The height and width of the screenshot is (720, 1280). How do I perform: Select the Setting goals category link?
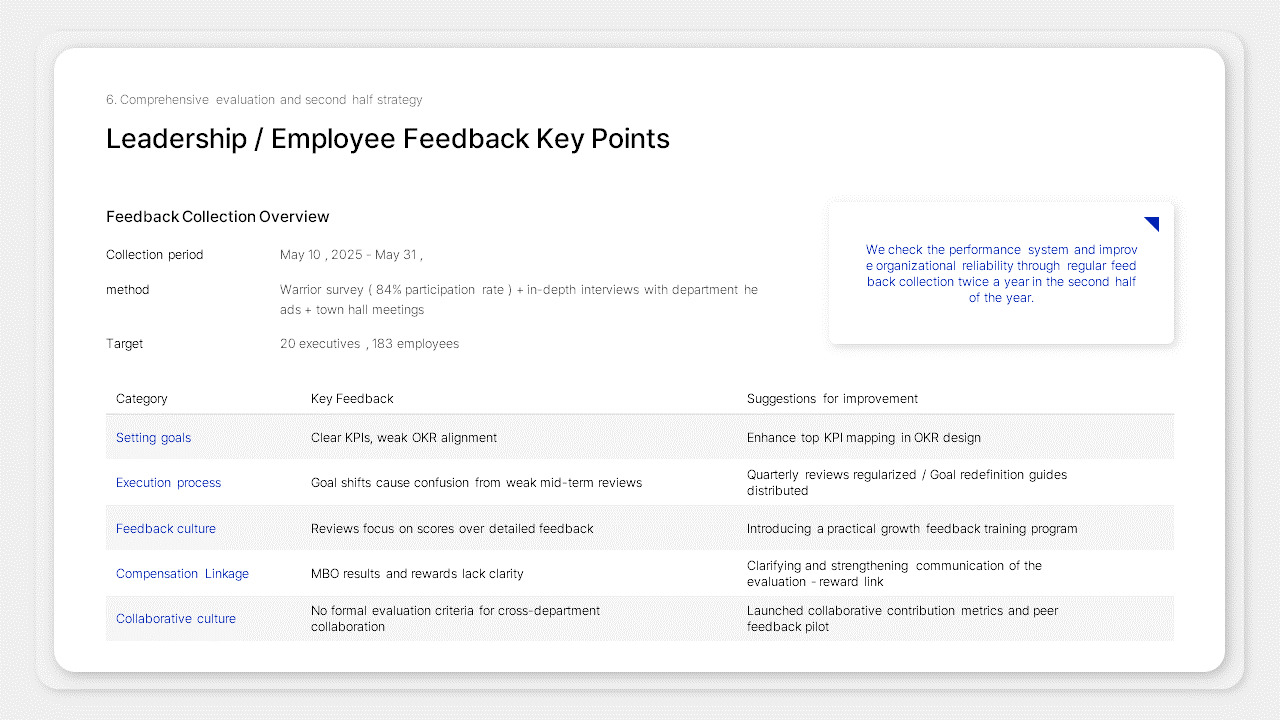[x=153, y=437]
